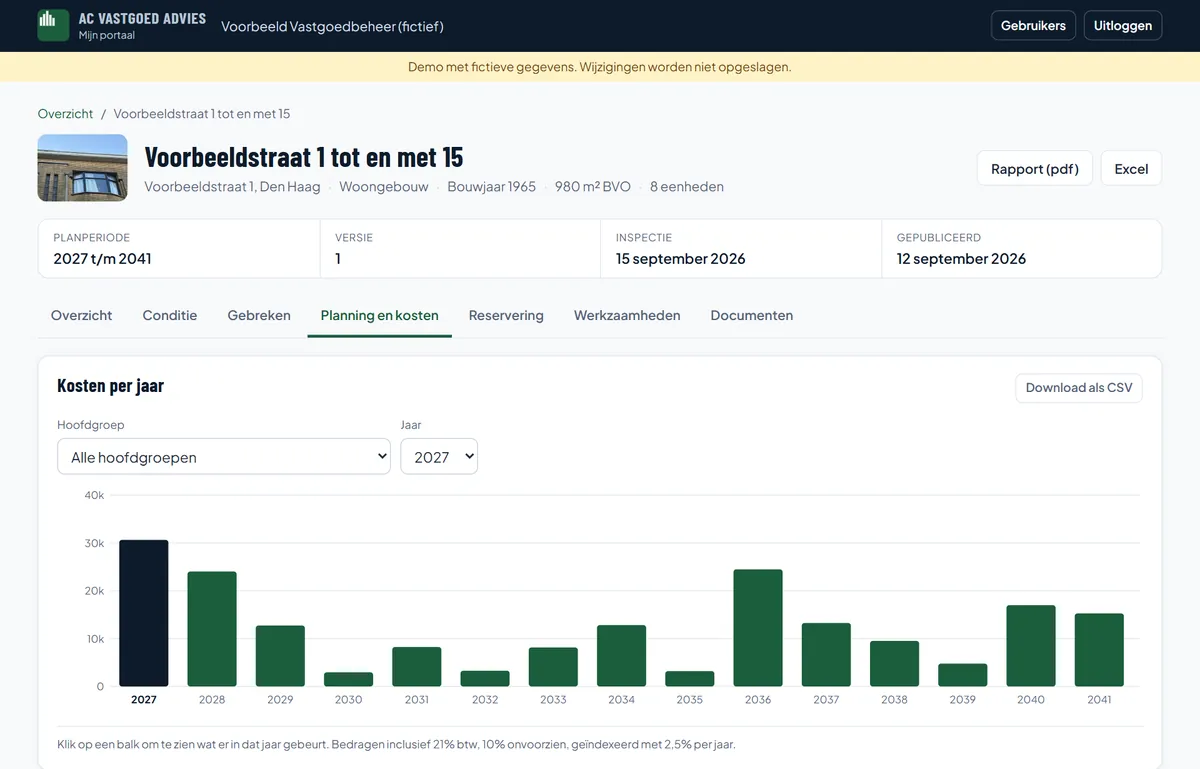Select the 2035 cost bar
Viewport: 1200px width, 769px height.
click(690, 679)
